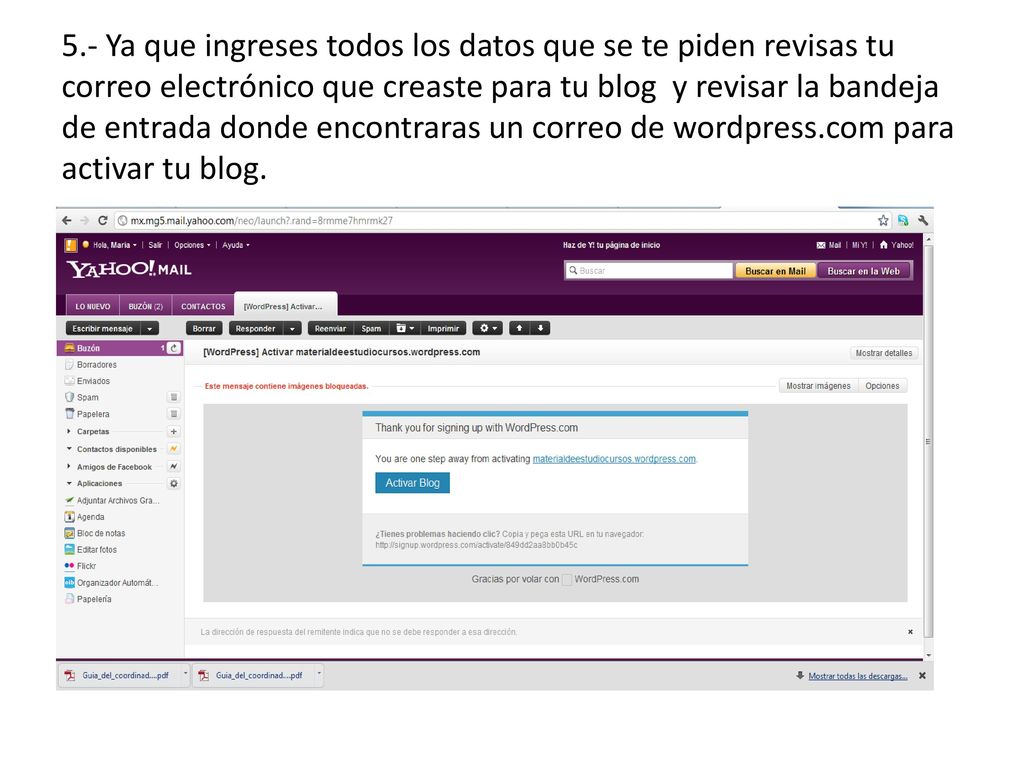Open the Hola, Maria account dropdown
The height and width of the screenshot is (768, 1024).
pyautogui.click(x=114, y=246)
